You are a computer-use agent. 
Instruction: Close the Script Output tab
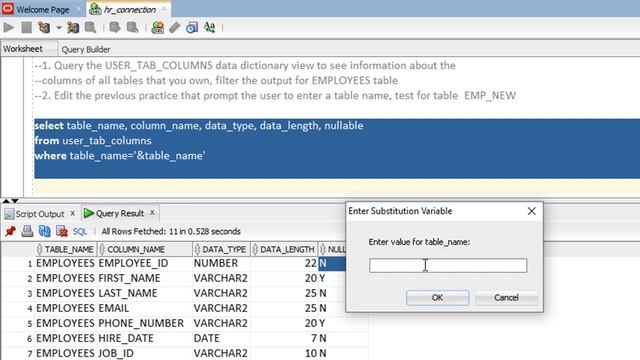point(72,213)
